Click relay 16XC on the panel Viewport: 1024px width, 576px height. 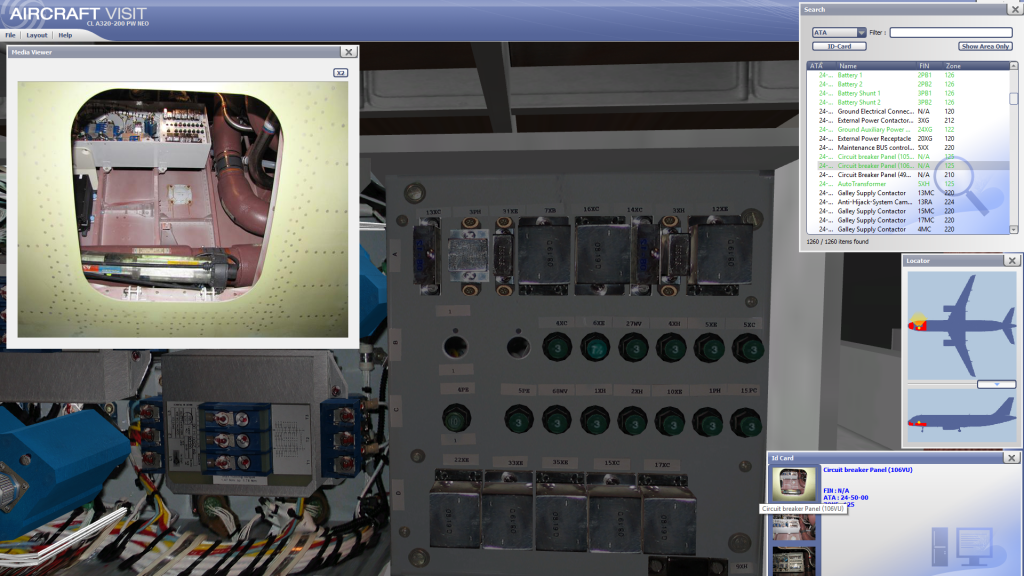pos(602,253)
